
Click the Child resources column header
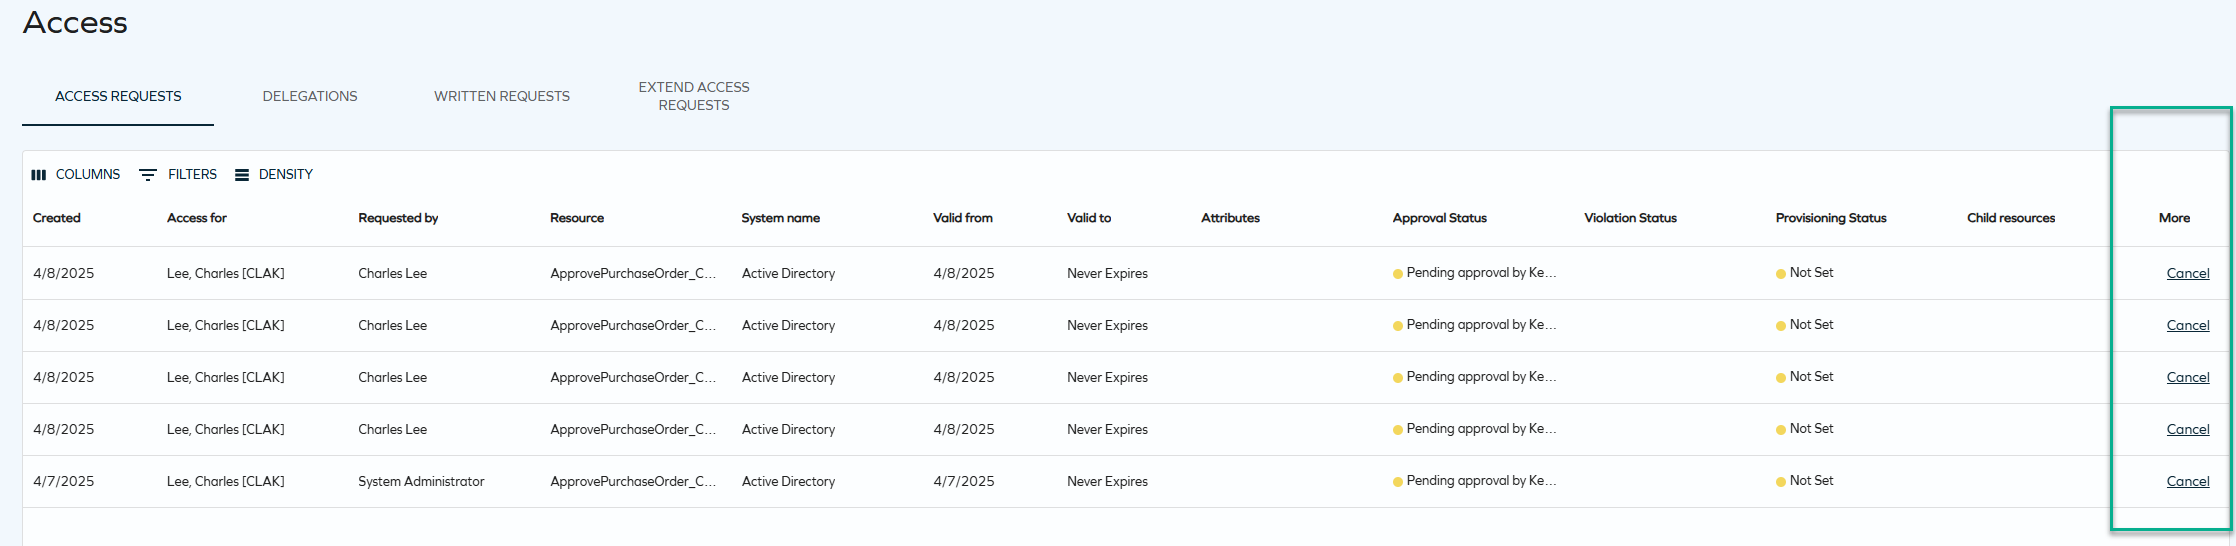2011,218
